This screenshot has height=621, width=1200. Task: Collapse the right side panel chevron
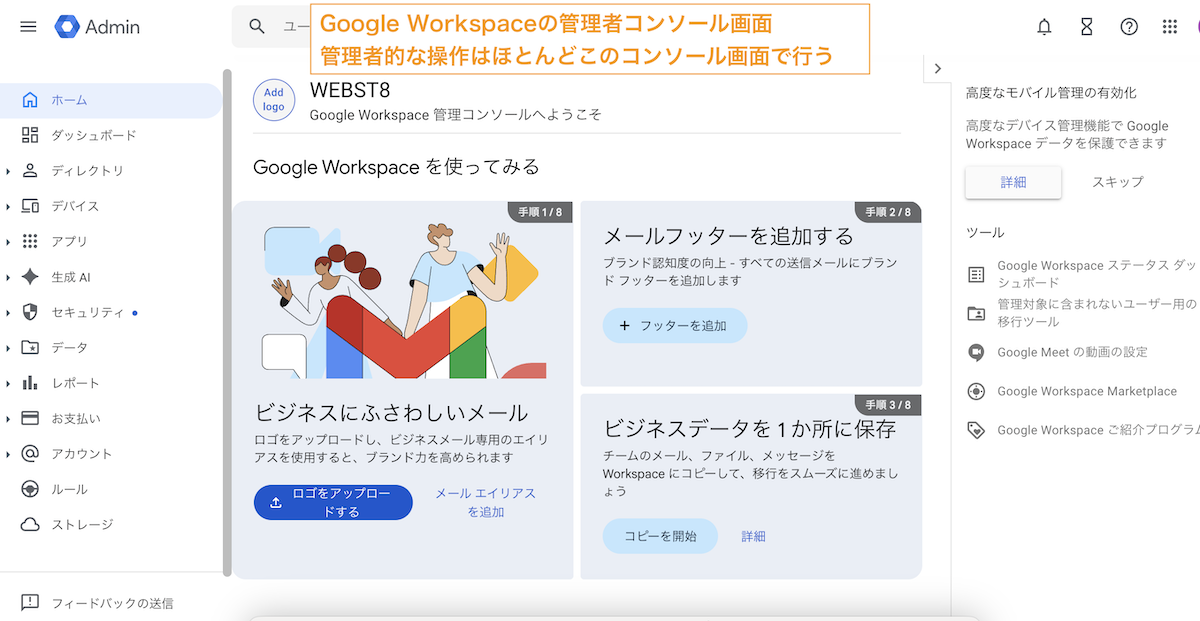click(x=937, y=68)
